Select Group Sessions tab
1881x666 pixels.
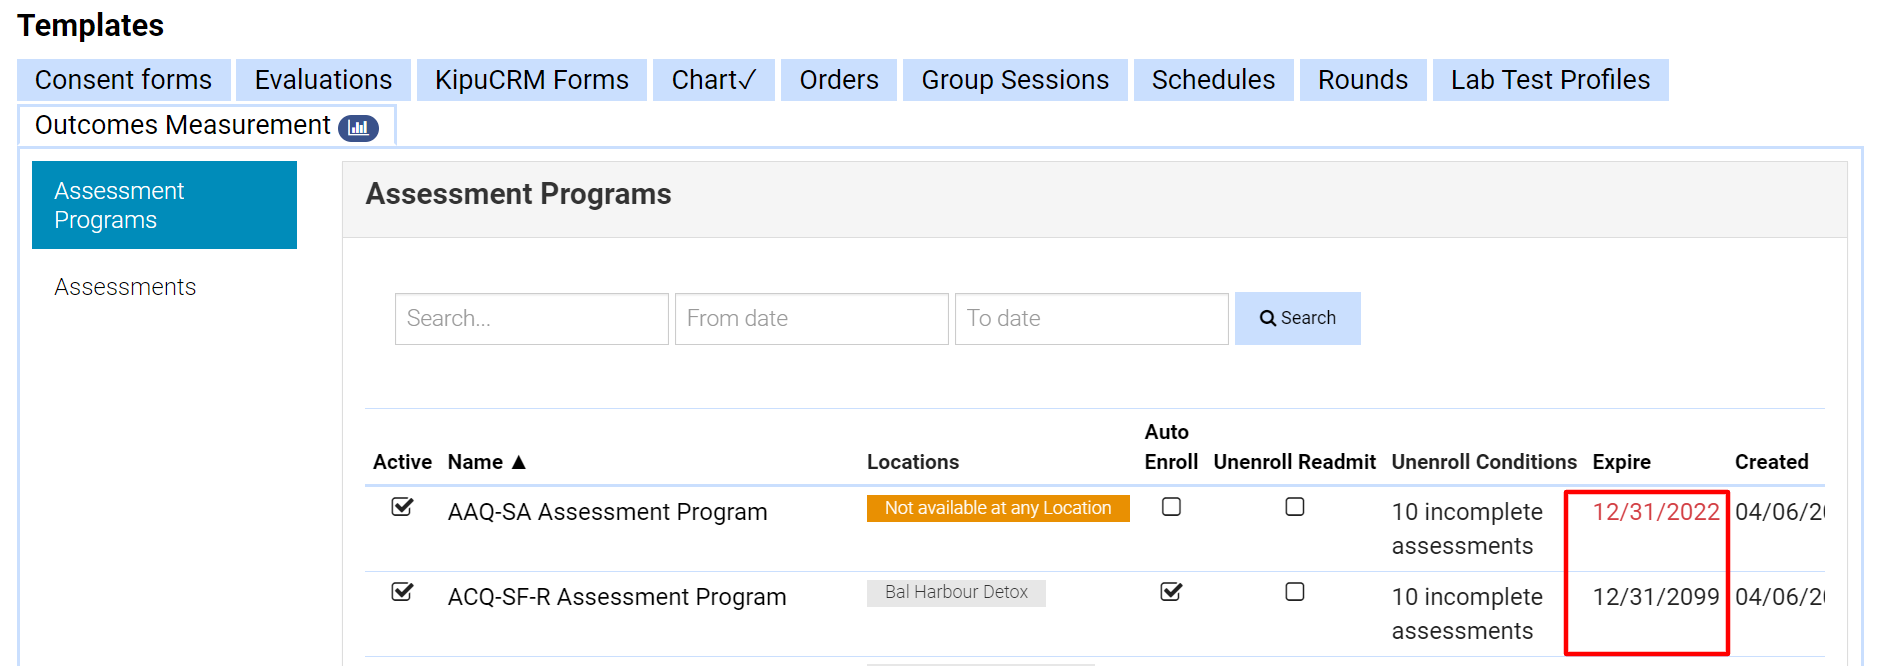1015,80
